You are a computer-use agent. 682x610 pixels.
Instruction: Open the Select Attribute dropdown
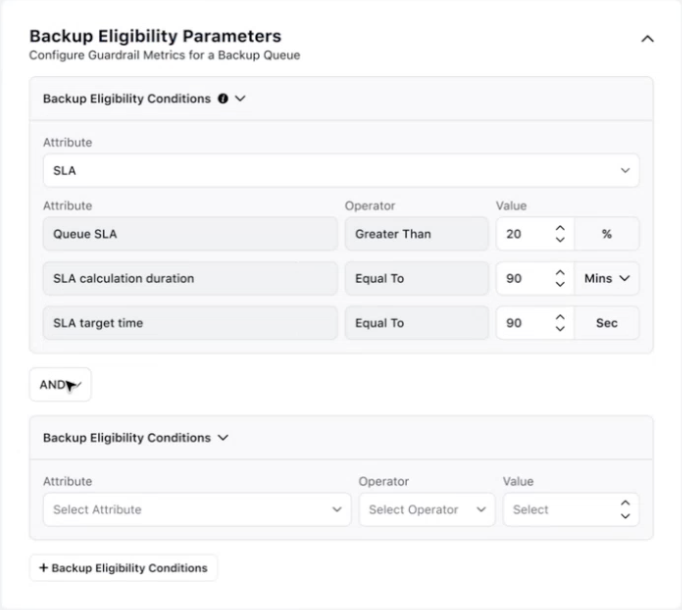point(197,509)
